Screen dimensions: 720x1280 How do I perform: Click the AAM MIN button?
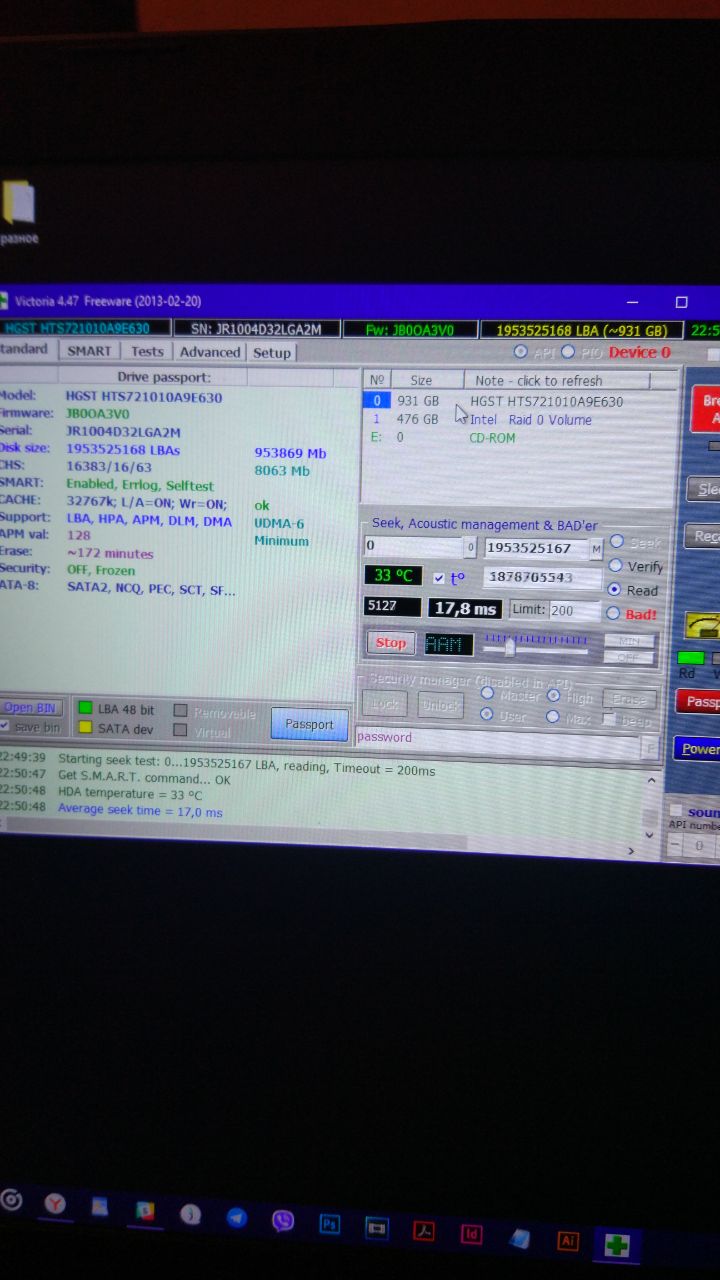pos(629,641)
